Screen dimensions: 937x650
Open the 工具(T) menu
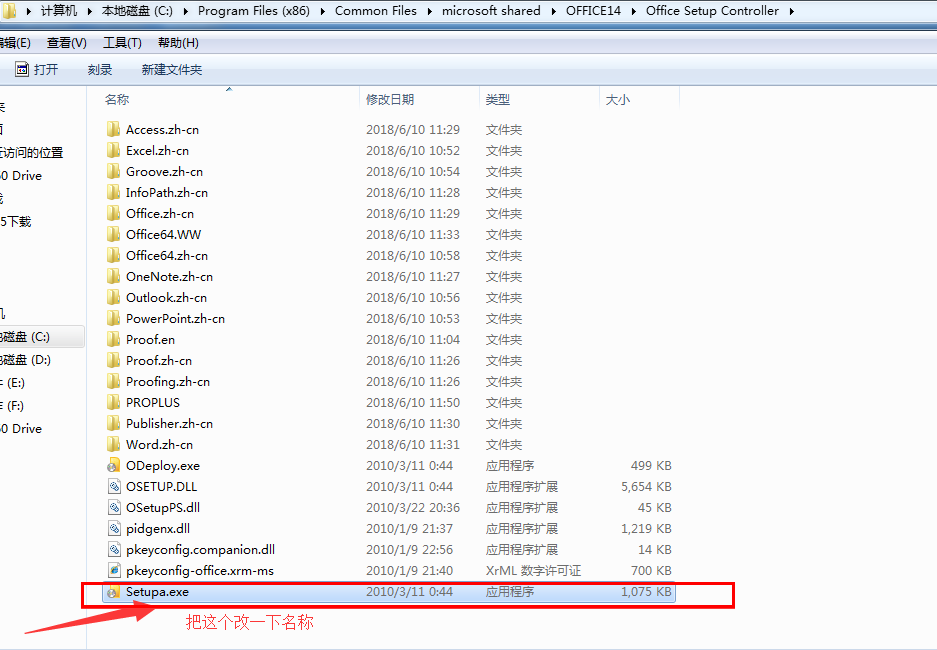123,42
